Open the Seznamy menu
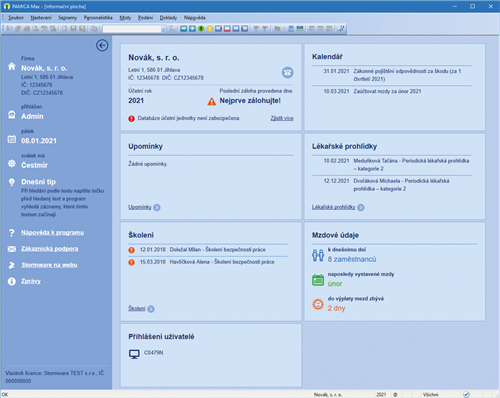 tap(67, 18)
